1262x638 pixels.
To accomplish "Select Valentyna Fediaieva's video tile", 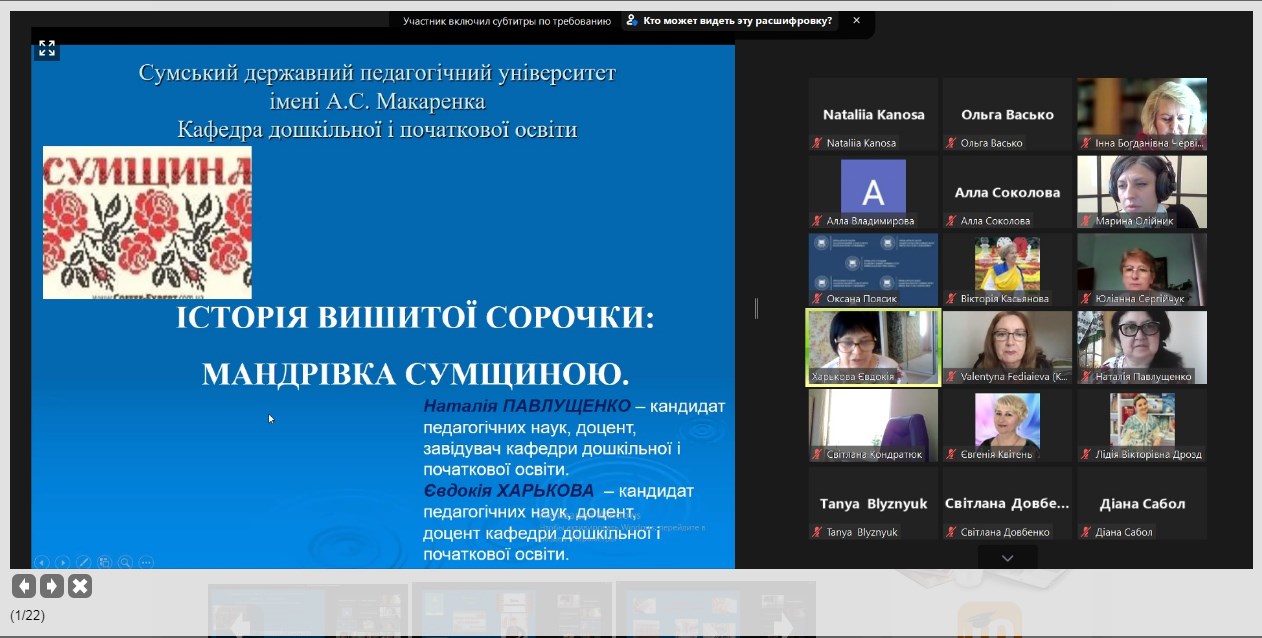I will point(1007,347).
